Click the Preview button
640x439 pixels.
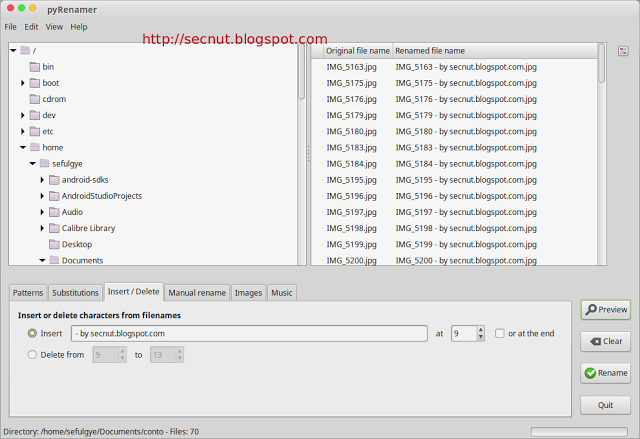click(x=606, y=310)
